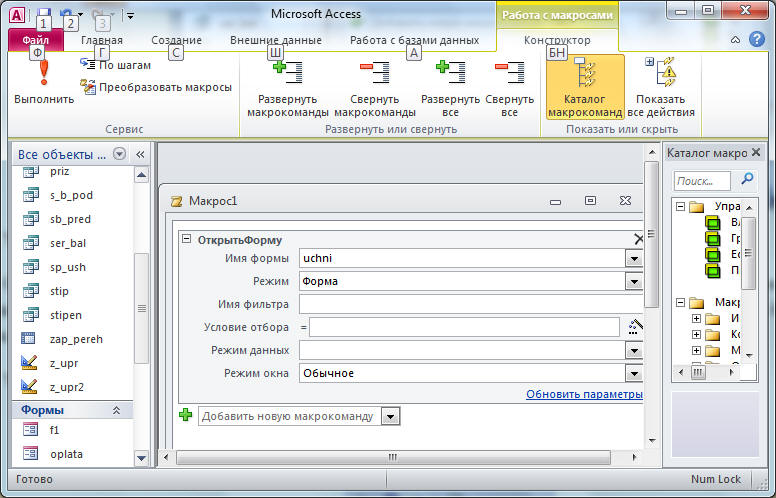Open Внешние данные ribbon tab

coord(276,40)
